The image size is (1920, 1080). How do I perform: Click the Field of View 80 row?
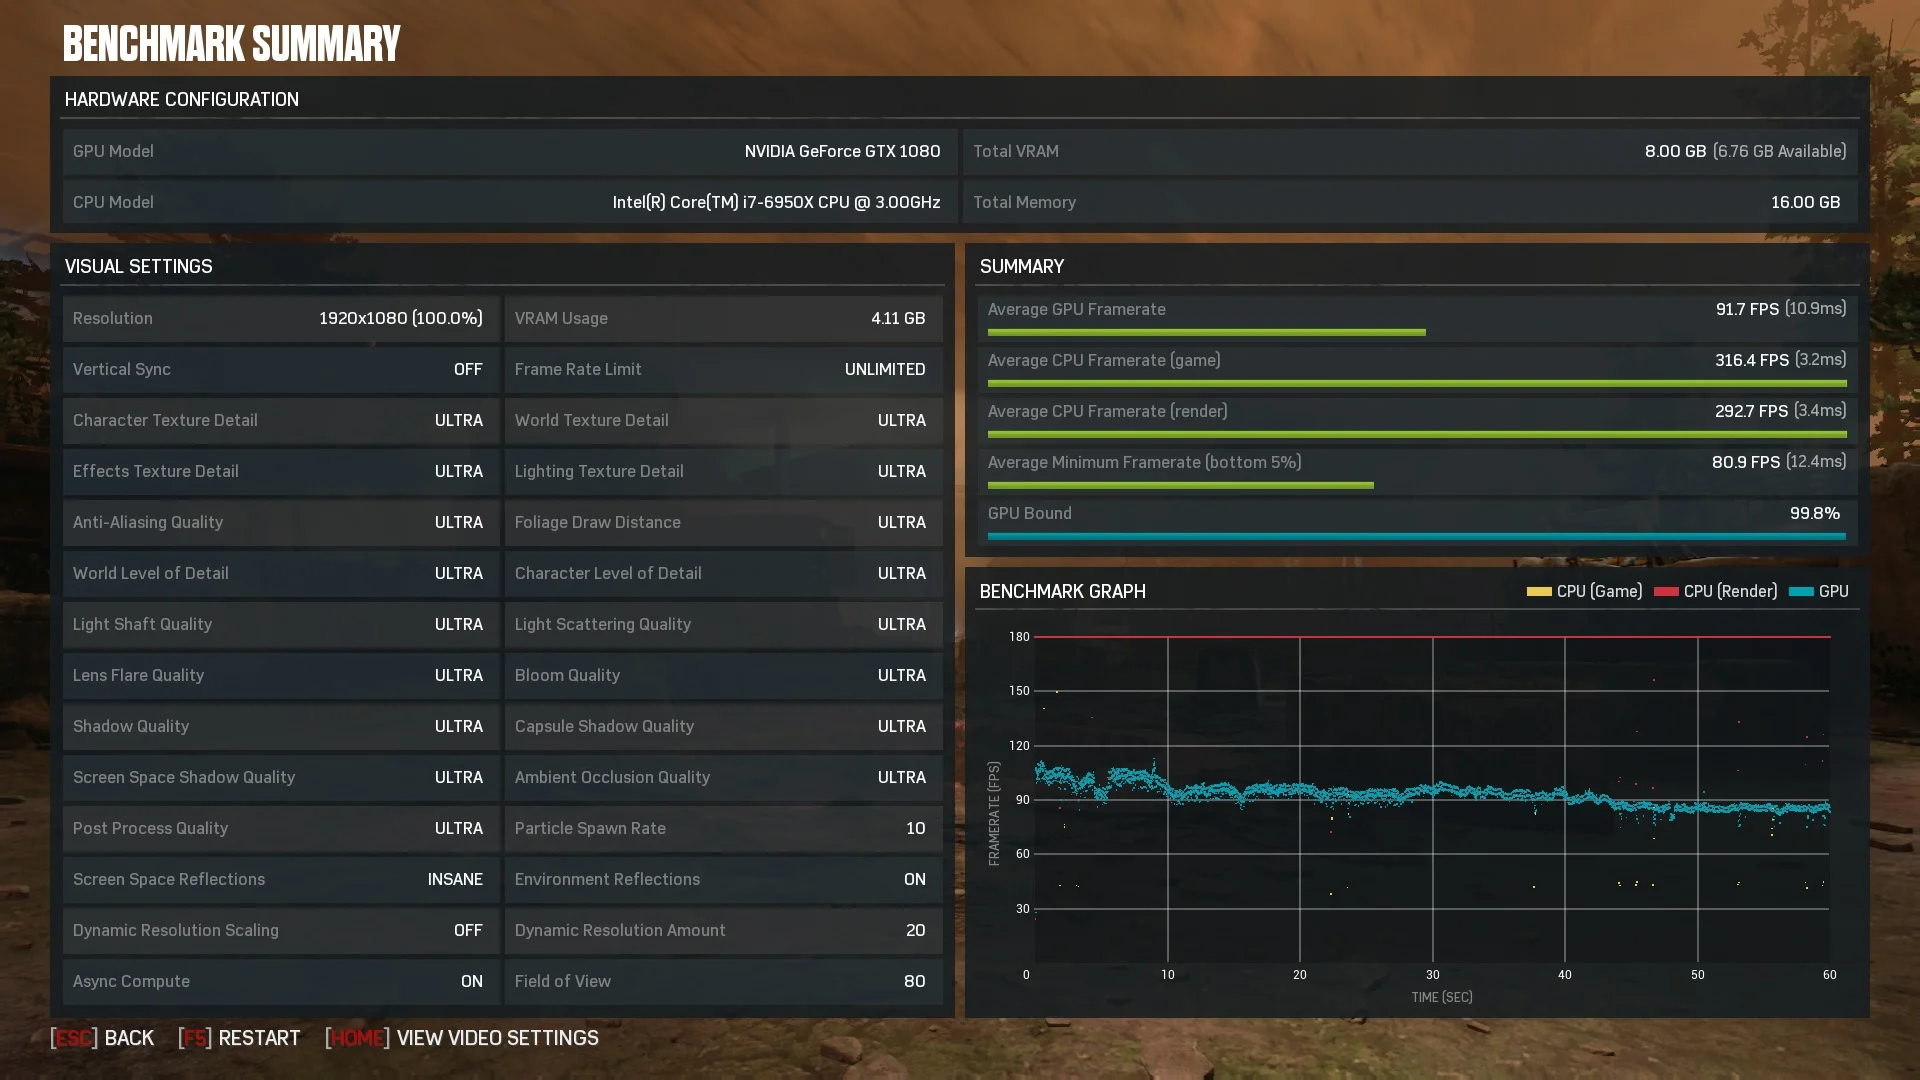pos(723,982)
